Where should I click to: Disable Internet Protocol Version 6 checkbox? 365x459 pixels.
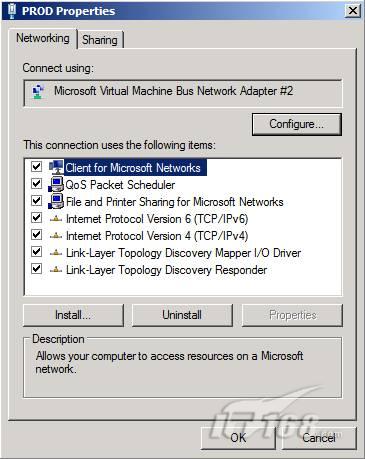[x=36, y=218]
